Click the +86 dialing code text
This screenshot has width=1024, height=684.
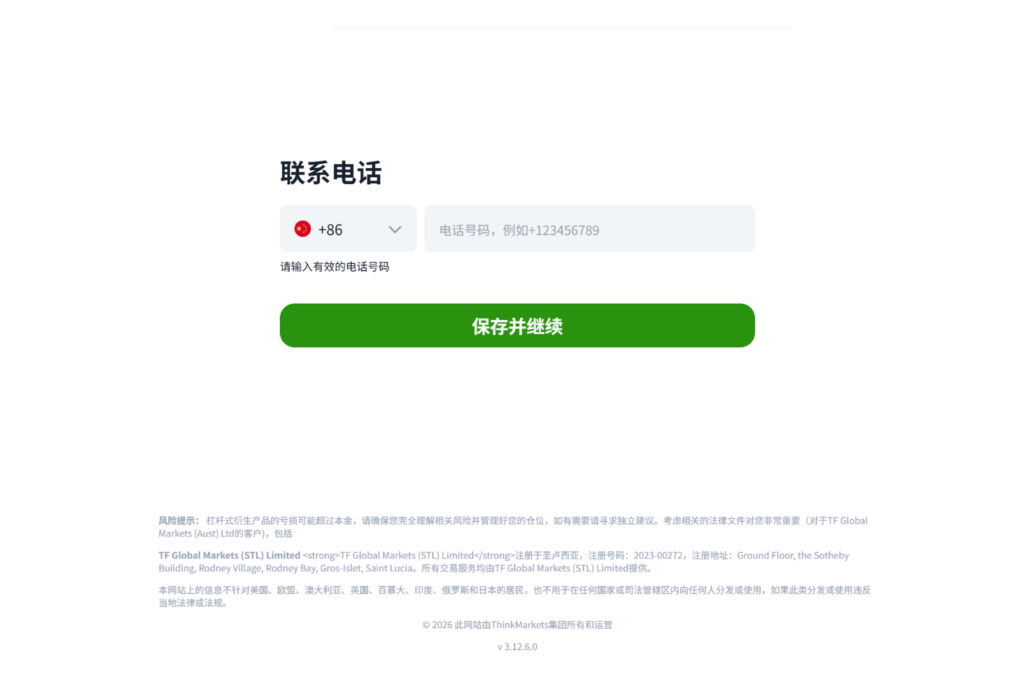point(330,229)
